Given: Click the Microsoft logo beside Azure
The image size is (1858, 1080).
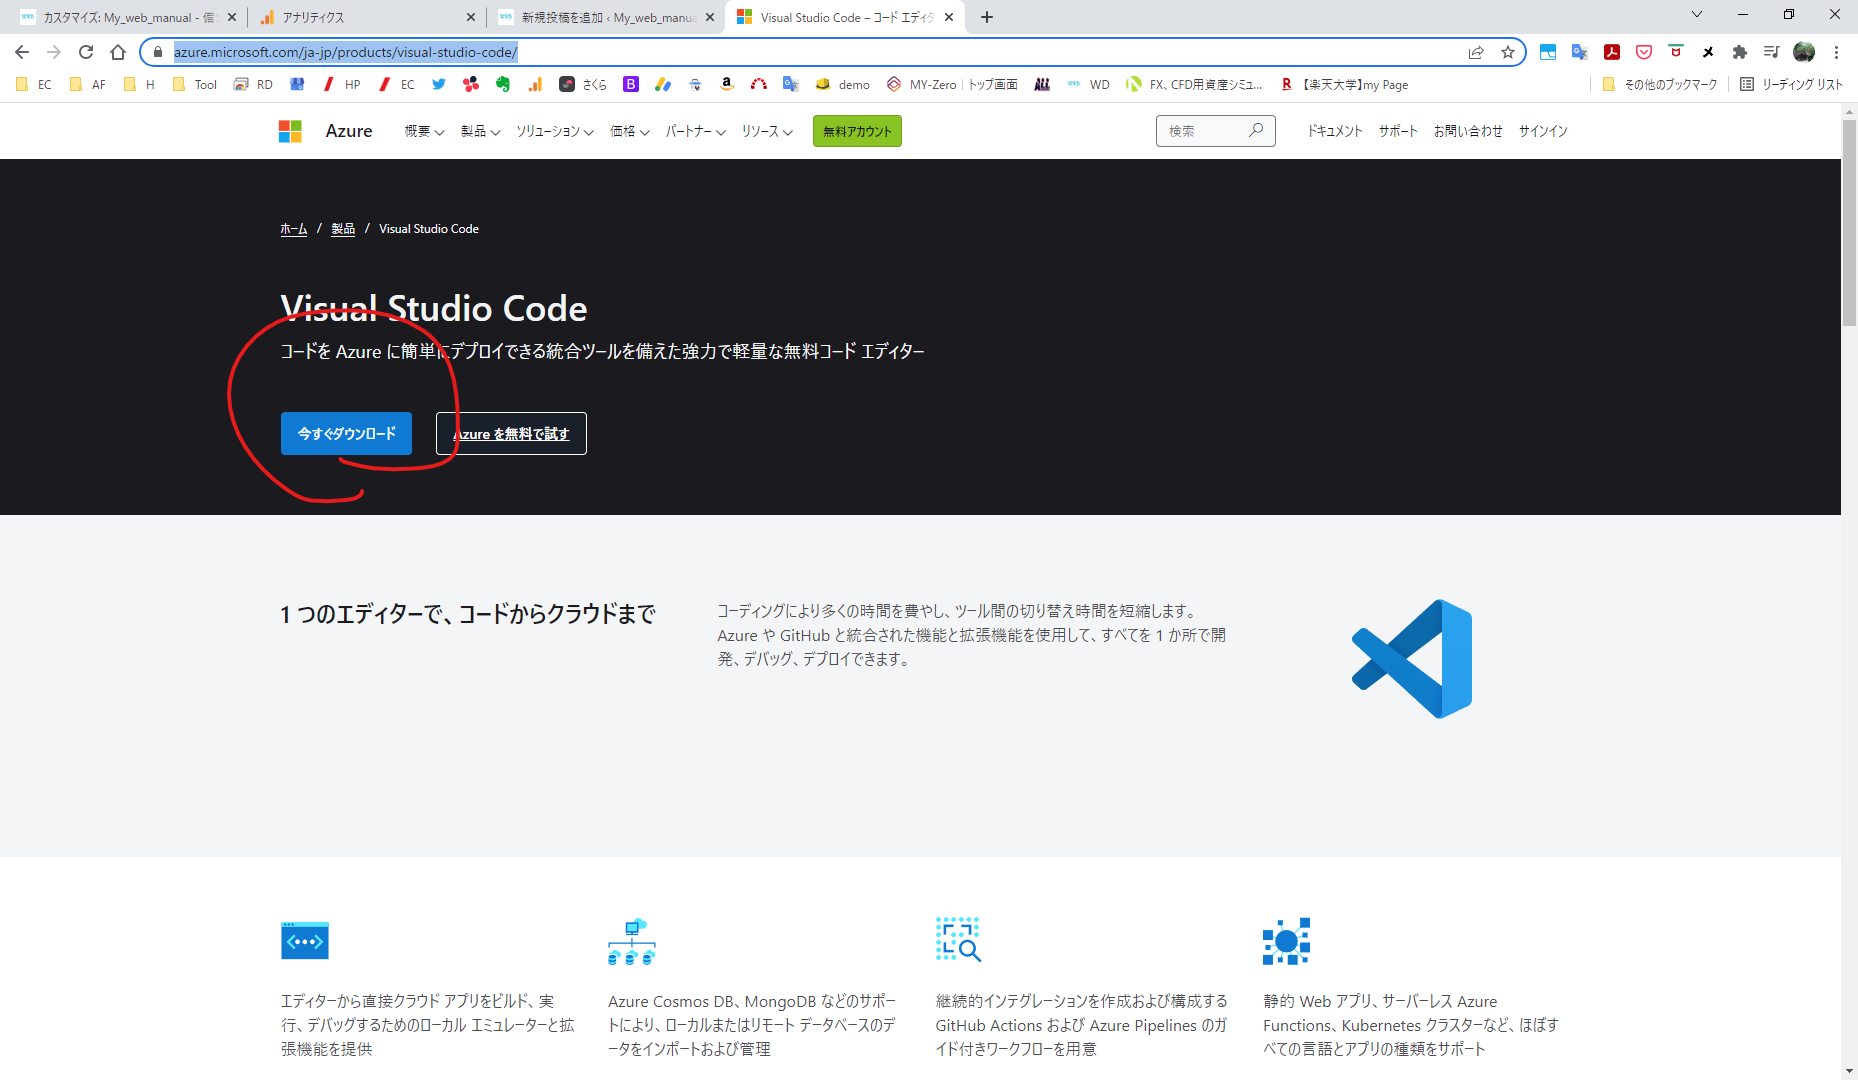Looking at the screenshot, I should (x=290, y=131).
